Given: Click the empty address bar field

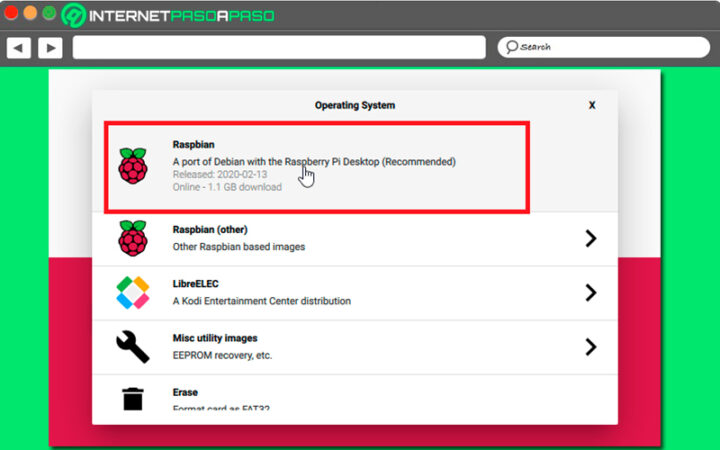Looking at the screenshot, I should (278, 47).
